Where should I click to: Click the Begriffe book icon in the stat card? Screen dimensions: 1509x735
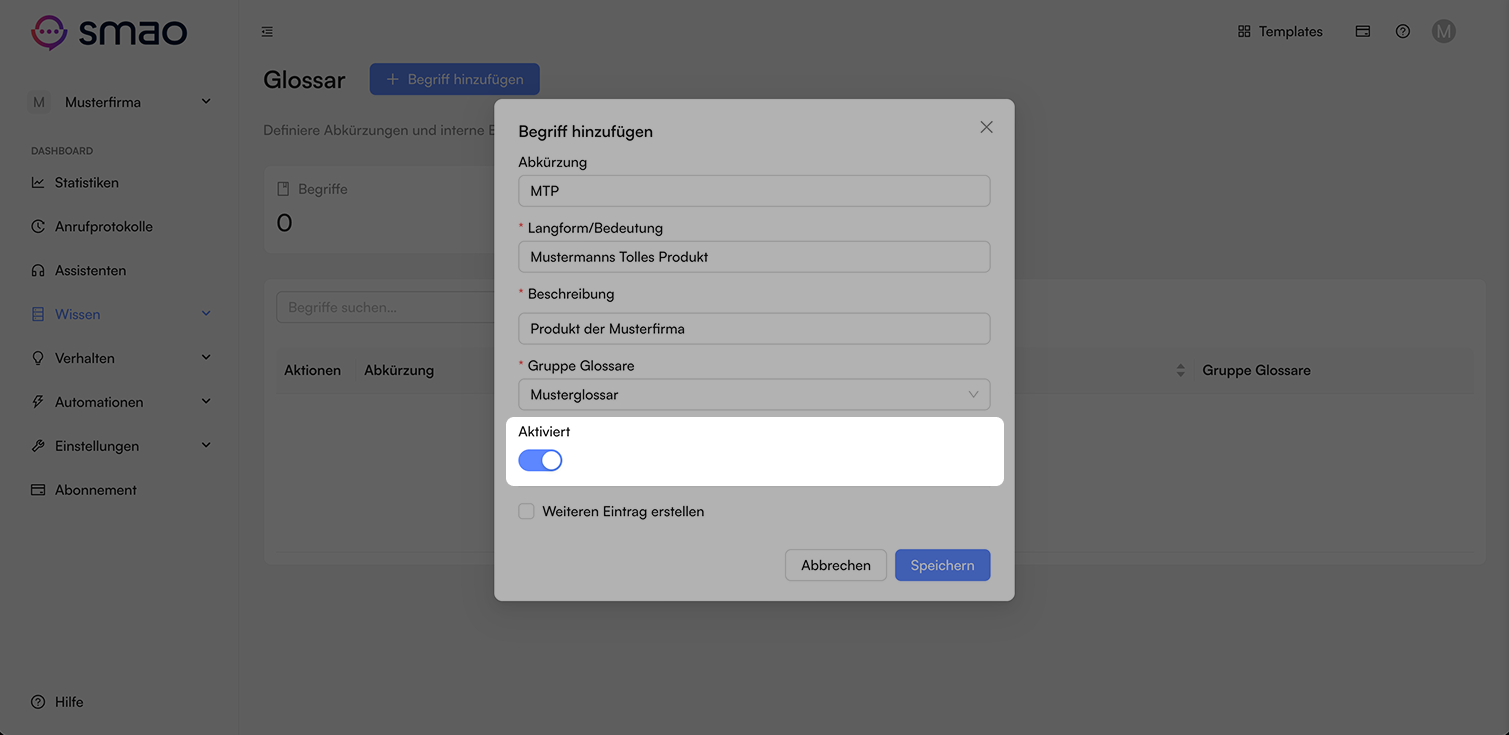click(283, 189)
